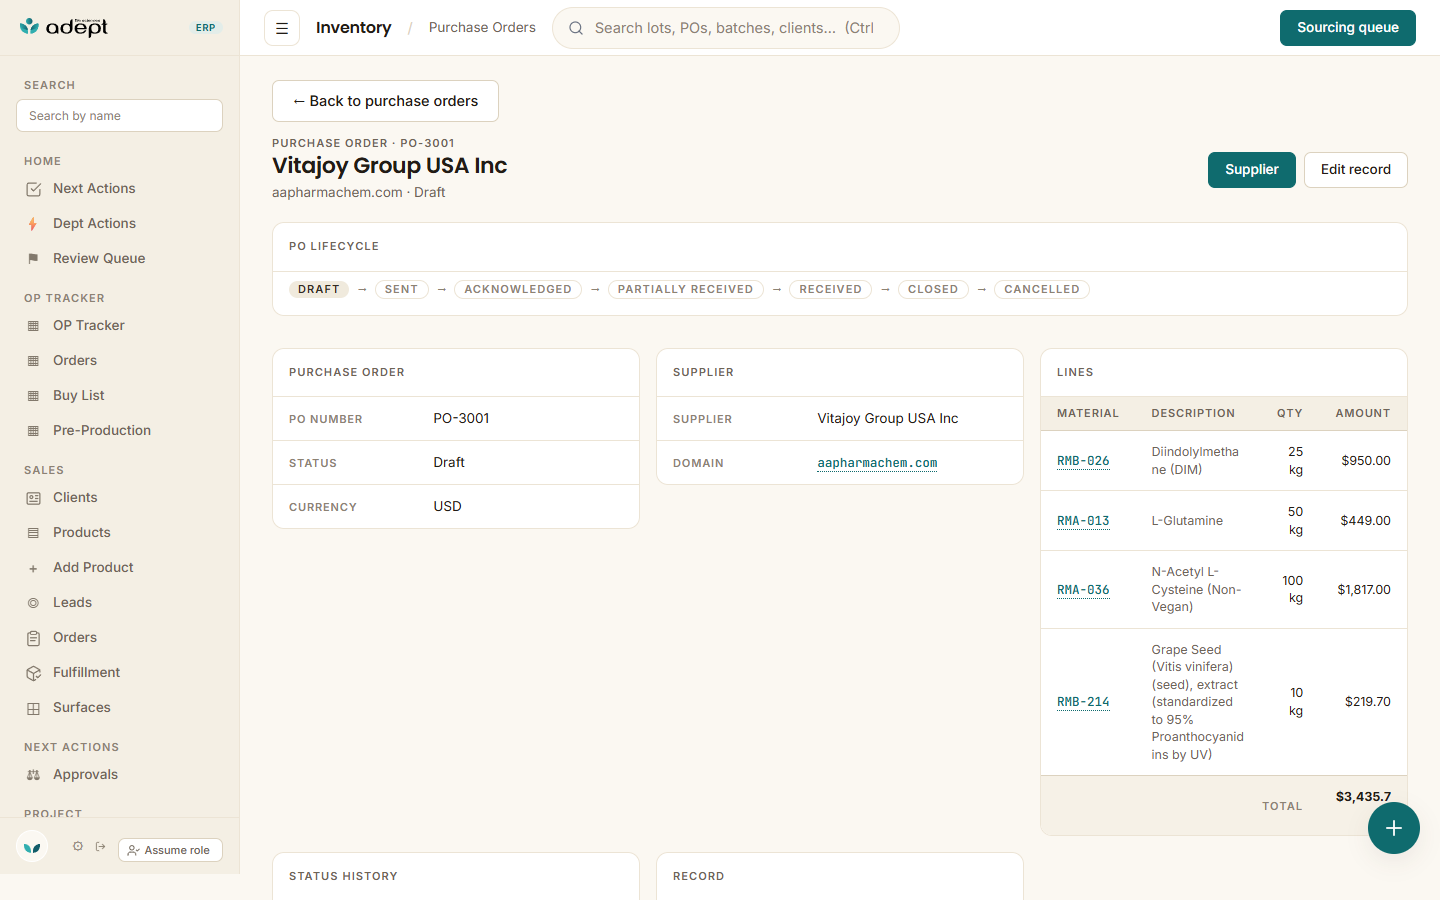
Task: Open material RMA-013
Action: tap(1083, 521)
